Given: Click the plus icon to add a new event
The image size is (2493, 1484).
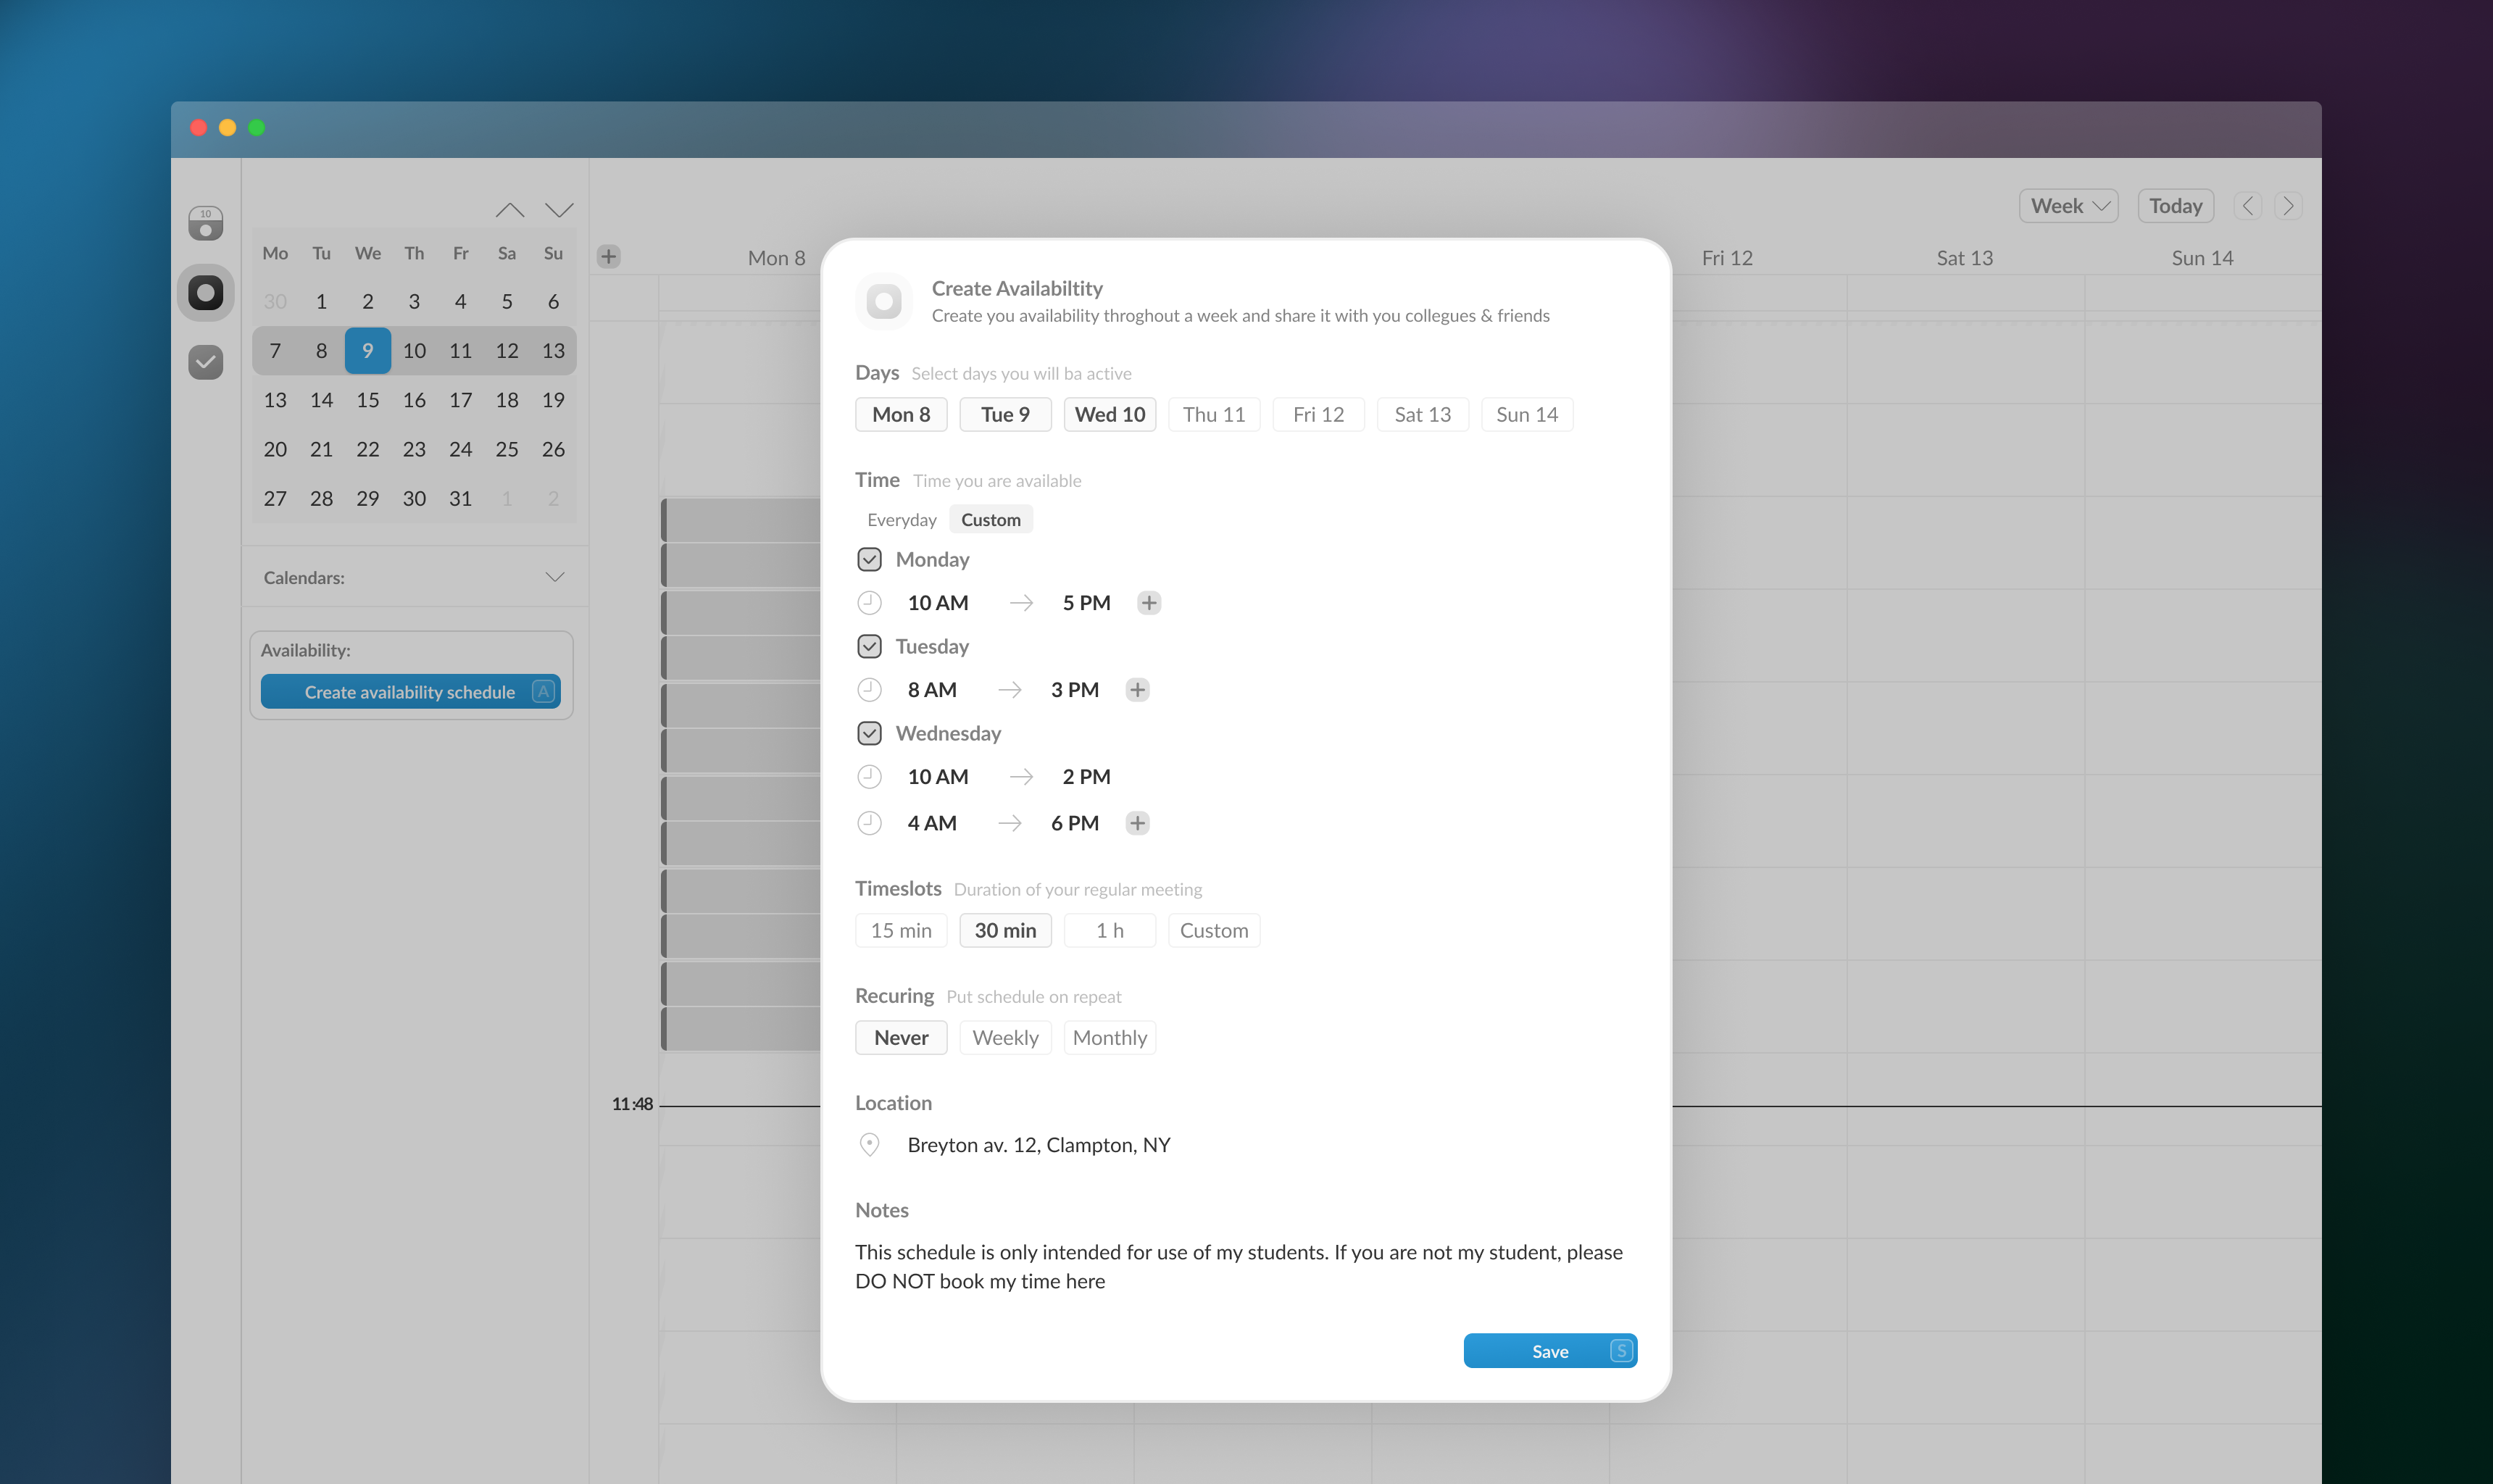Looking at the screenshot, I should tap(609, 256).
